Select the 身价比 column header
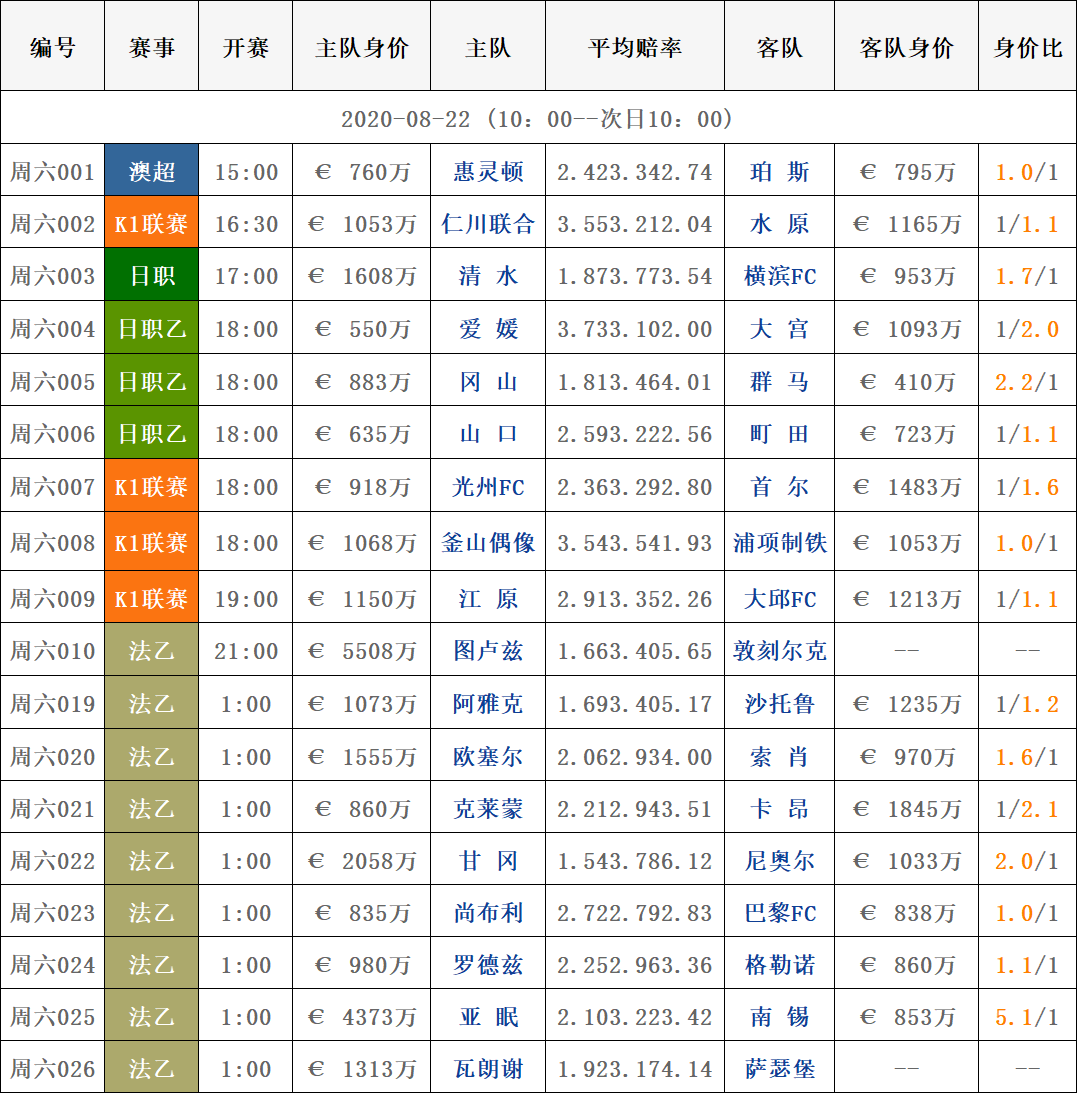1077x1093 pixels. [1027, 48]
